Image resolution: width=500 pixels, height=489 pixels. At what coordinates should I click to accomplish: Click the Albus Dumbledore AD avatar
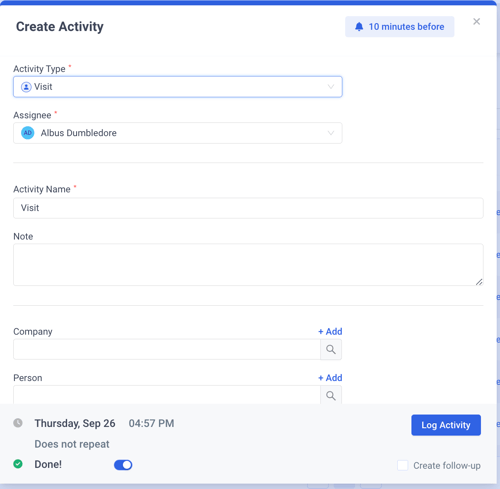(28, 133)
